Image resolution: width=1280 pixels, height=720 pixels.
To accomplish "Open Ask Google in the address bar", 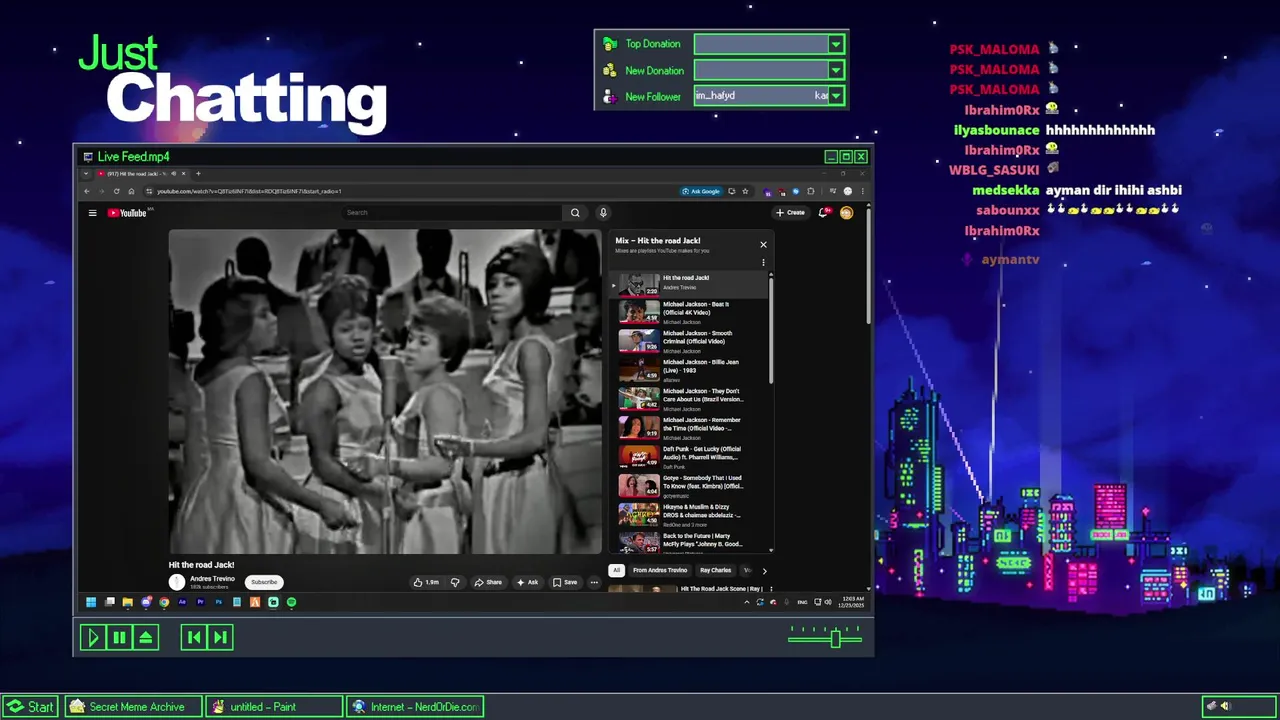I will click(701, 191).
